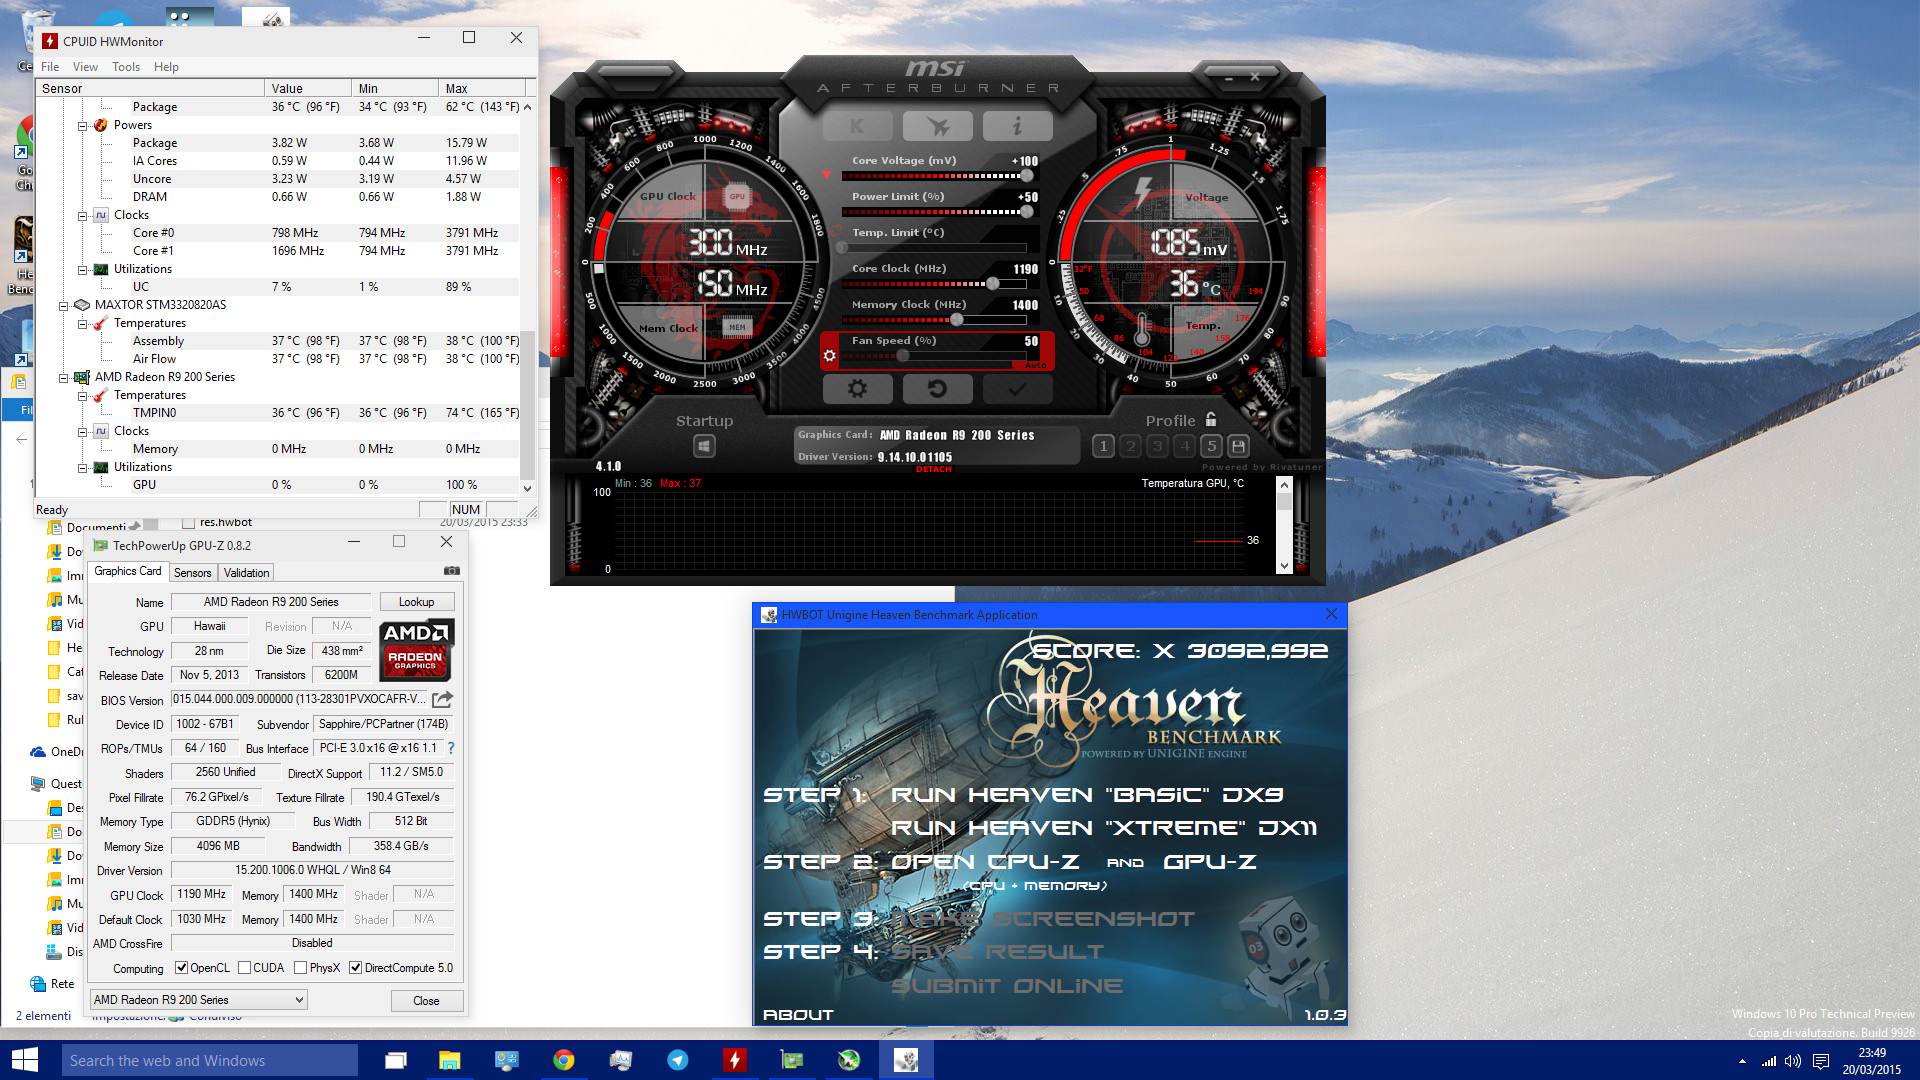Viewport: 1920px width, 1080px height.
Task: Collapse the CPU Clocks node above Core #0 in HWMonitor
Action: pyautogui.click(x=83, y=215)
